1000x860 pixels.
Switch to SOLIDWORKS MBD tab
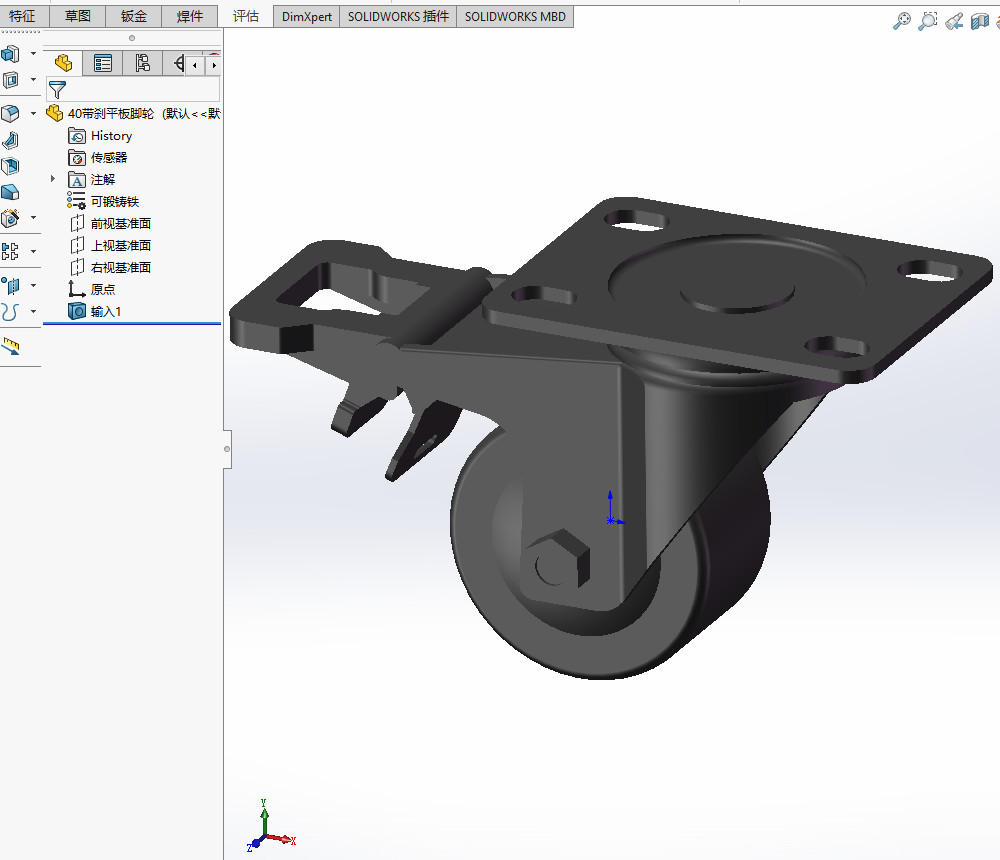click(515, 17)
